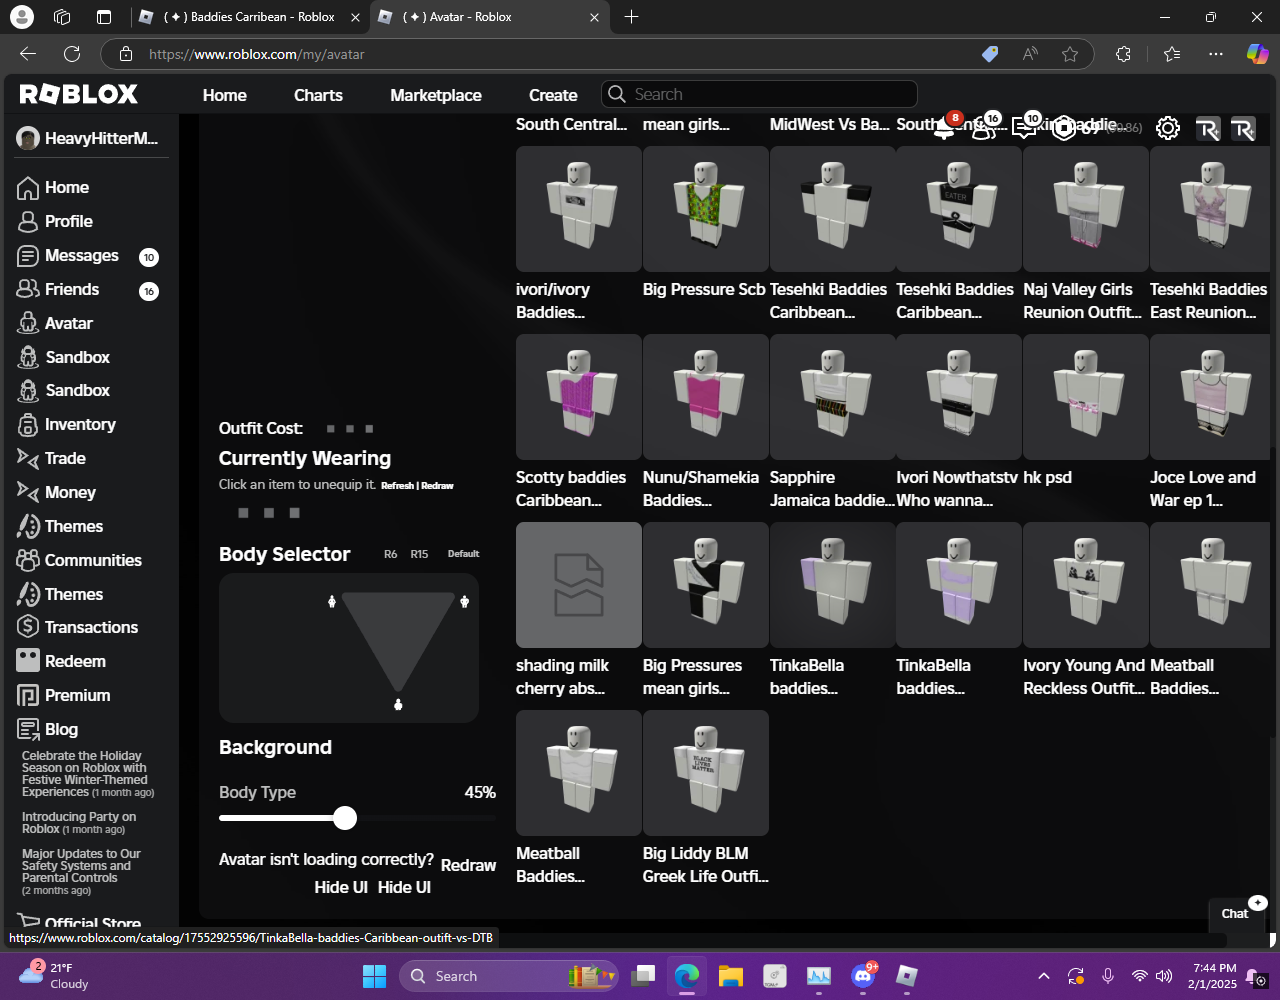1280x1000 pixels.
Task: Select Default body option
Action: (463, 554)
